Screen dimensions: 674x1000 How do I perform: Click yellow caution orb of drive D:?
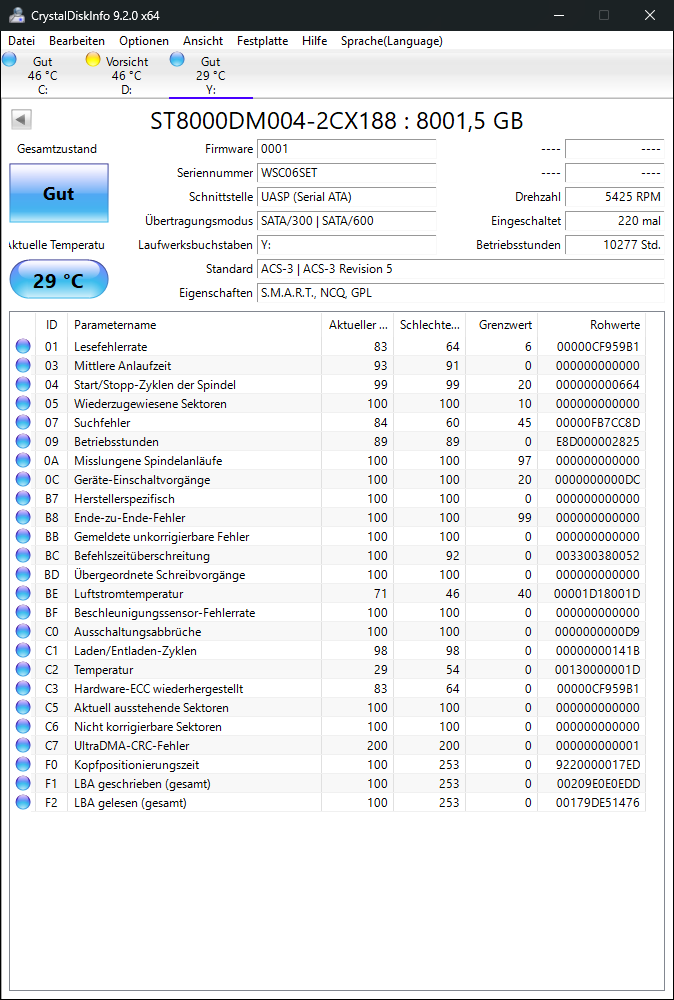(93, 59)
